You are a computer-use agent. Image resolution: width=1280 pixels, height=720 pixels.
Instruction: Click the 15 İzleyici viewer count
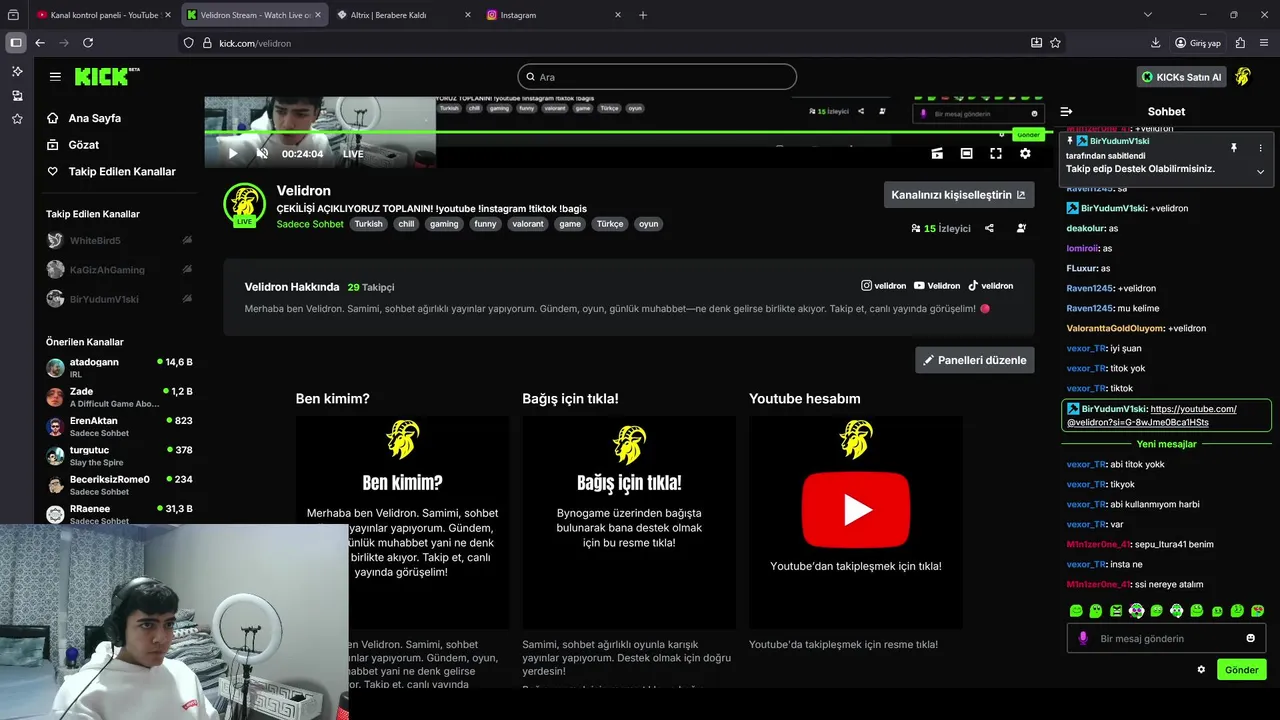point(941,228)
